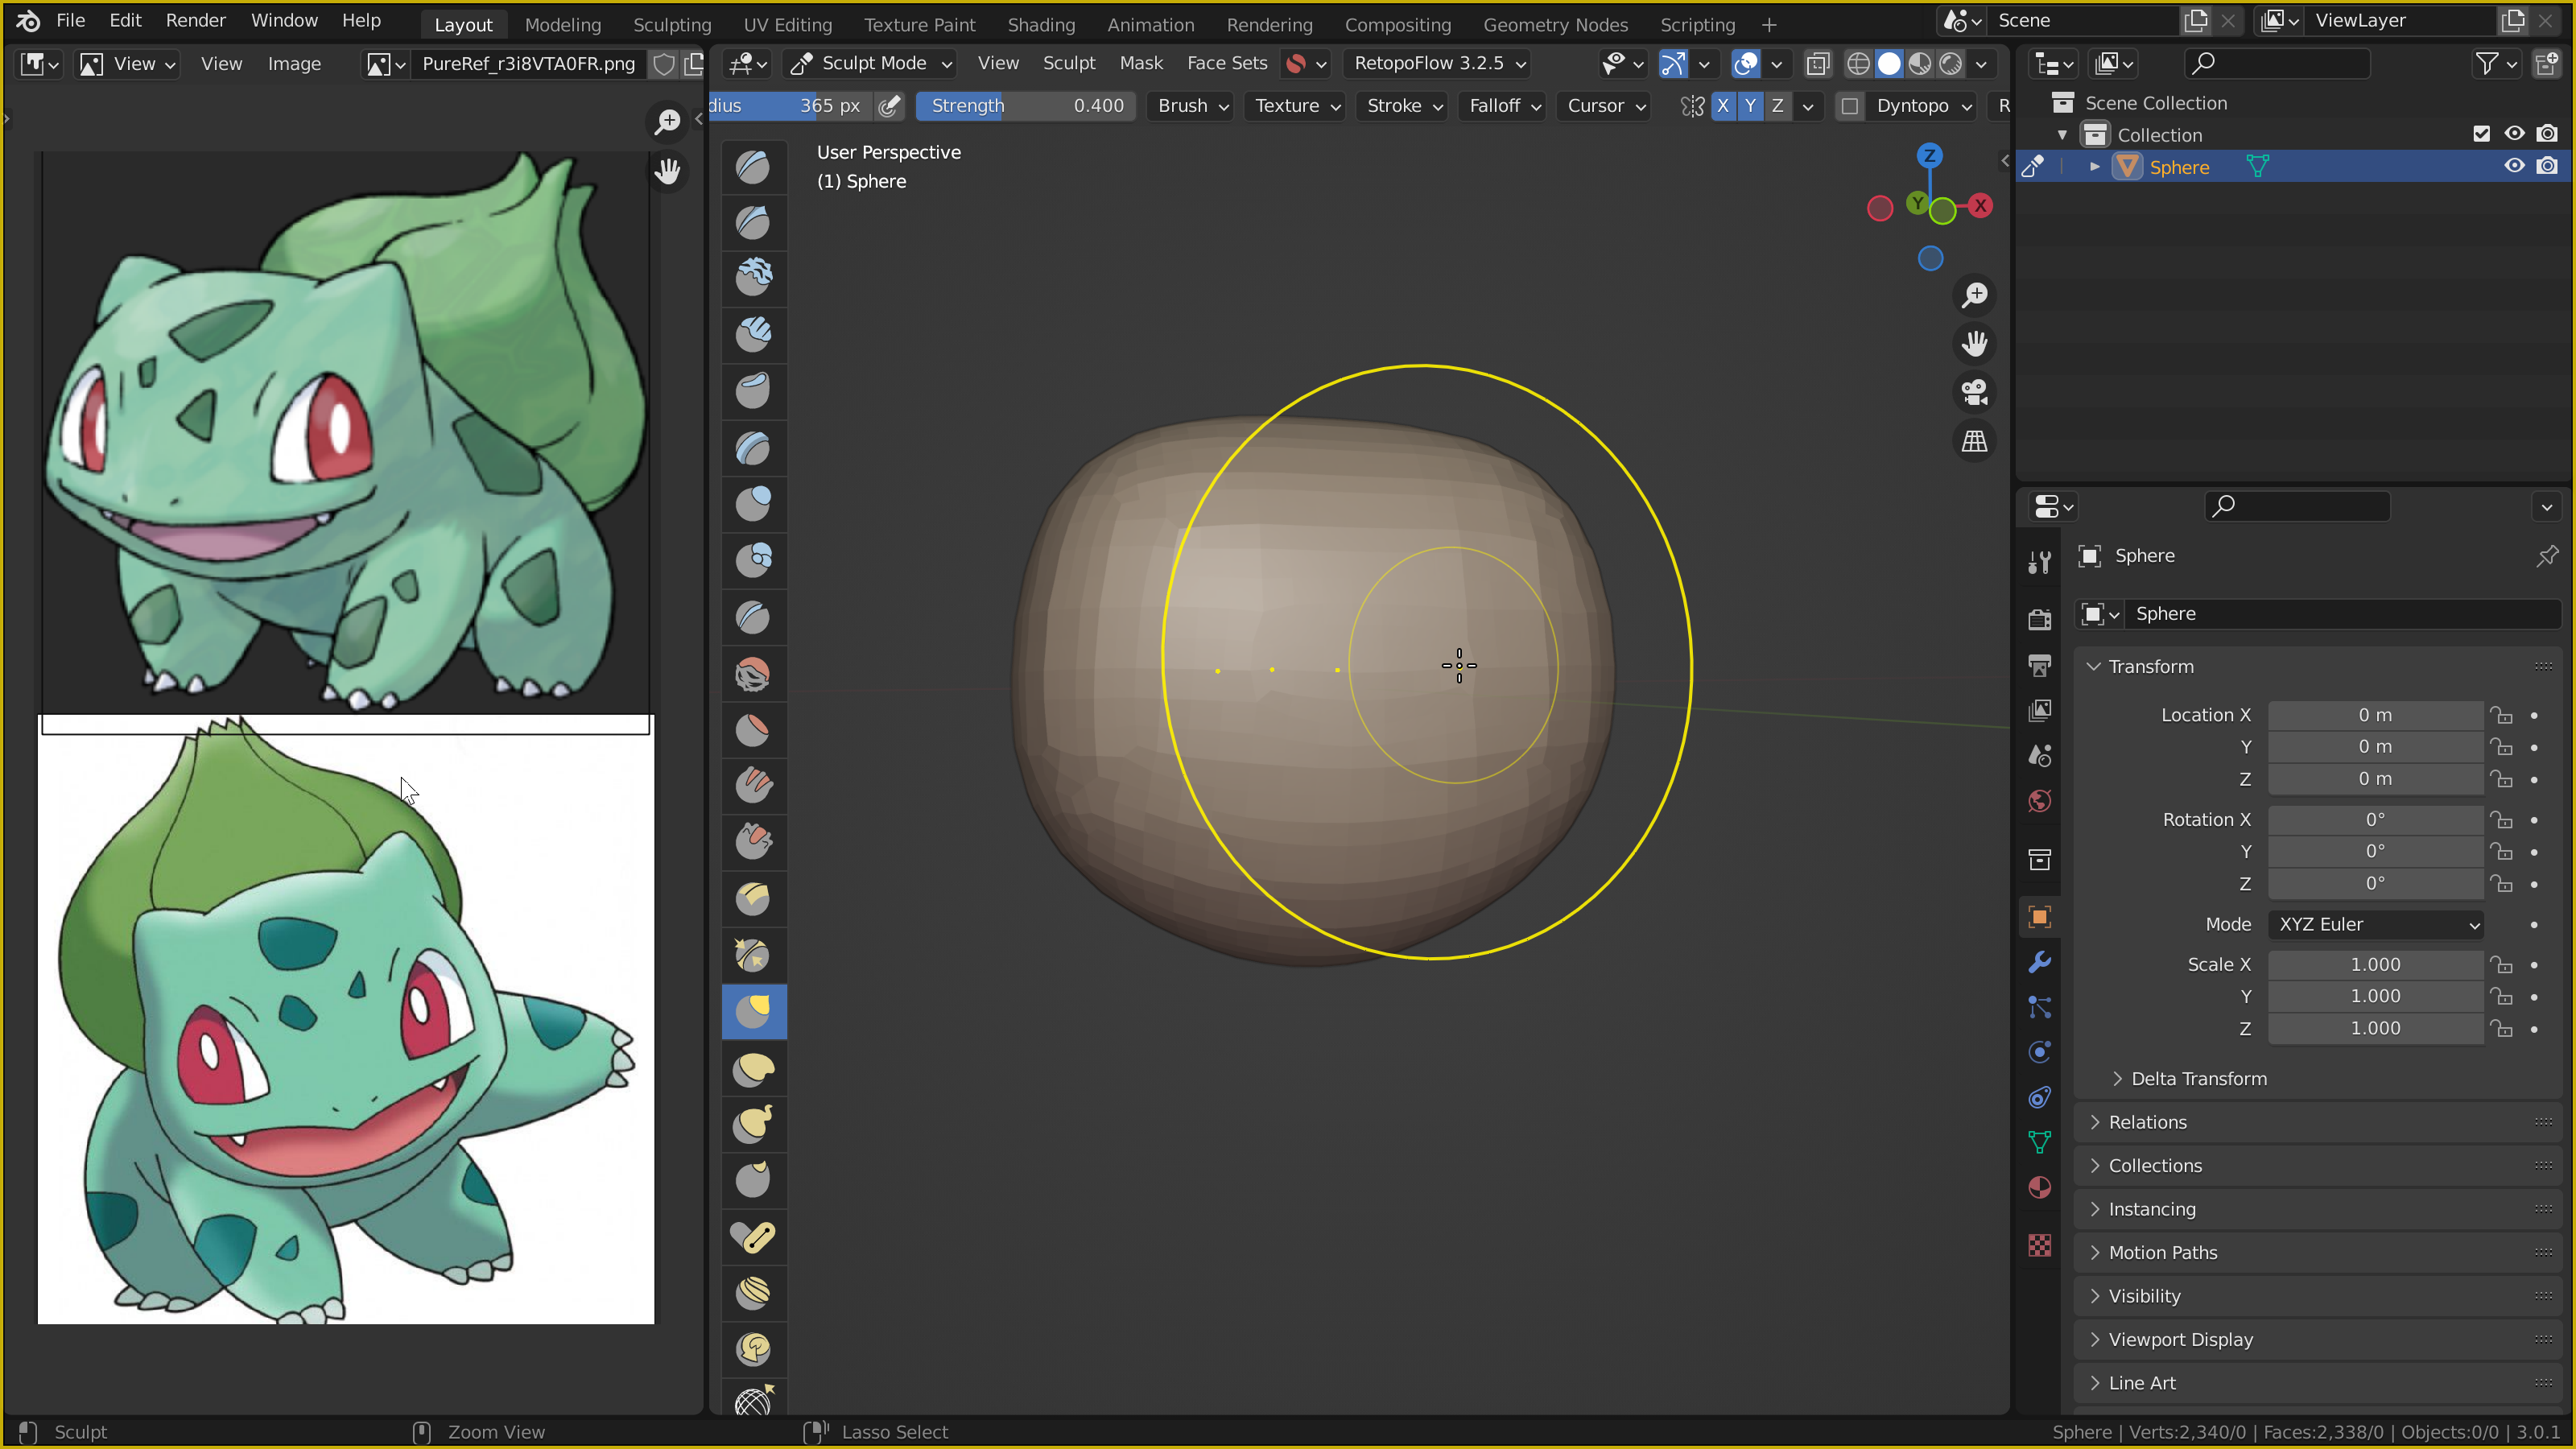Select the Snake Hook brush
Image resolution: width=2576 pixels, height=1449 pixels.
[x=753, y=1125]
